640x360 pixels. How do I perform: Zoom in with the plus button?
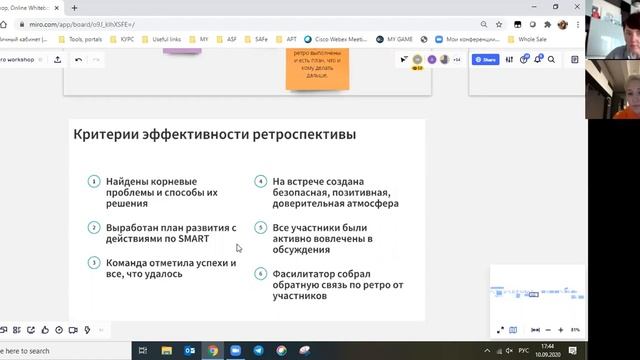[561, 330]
